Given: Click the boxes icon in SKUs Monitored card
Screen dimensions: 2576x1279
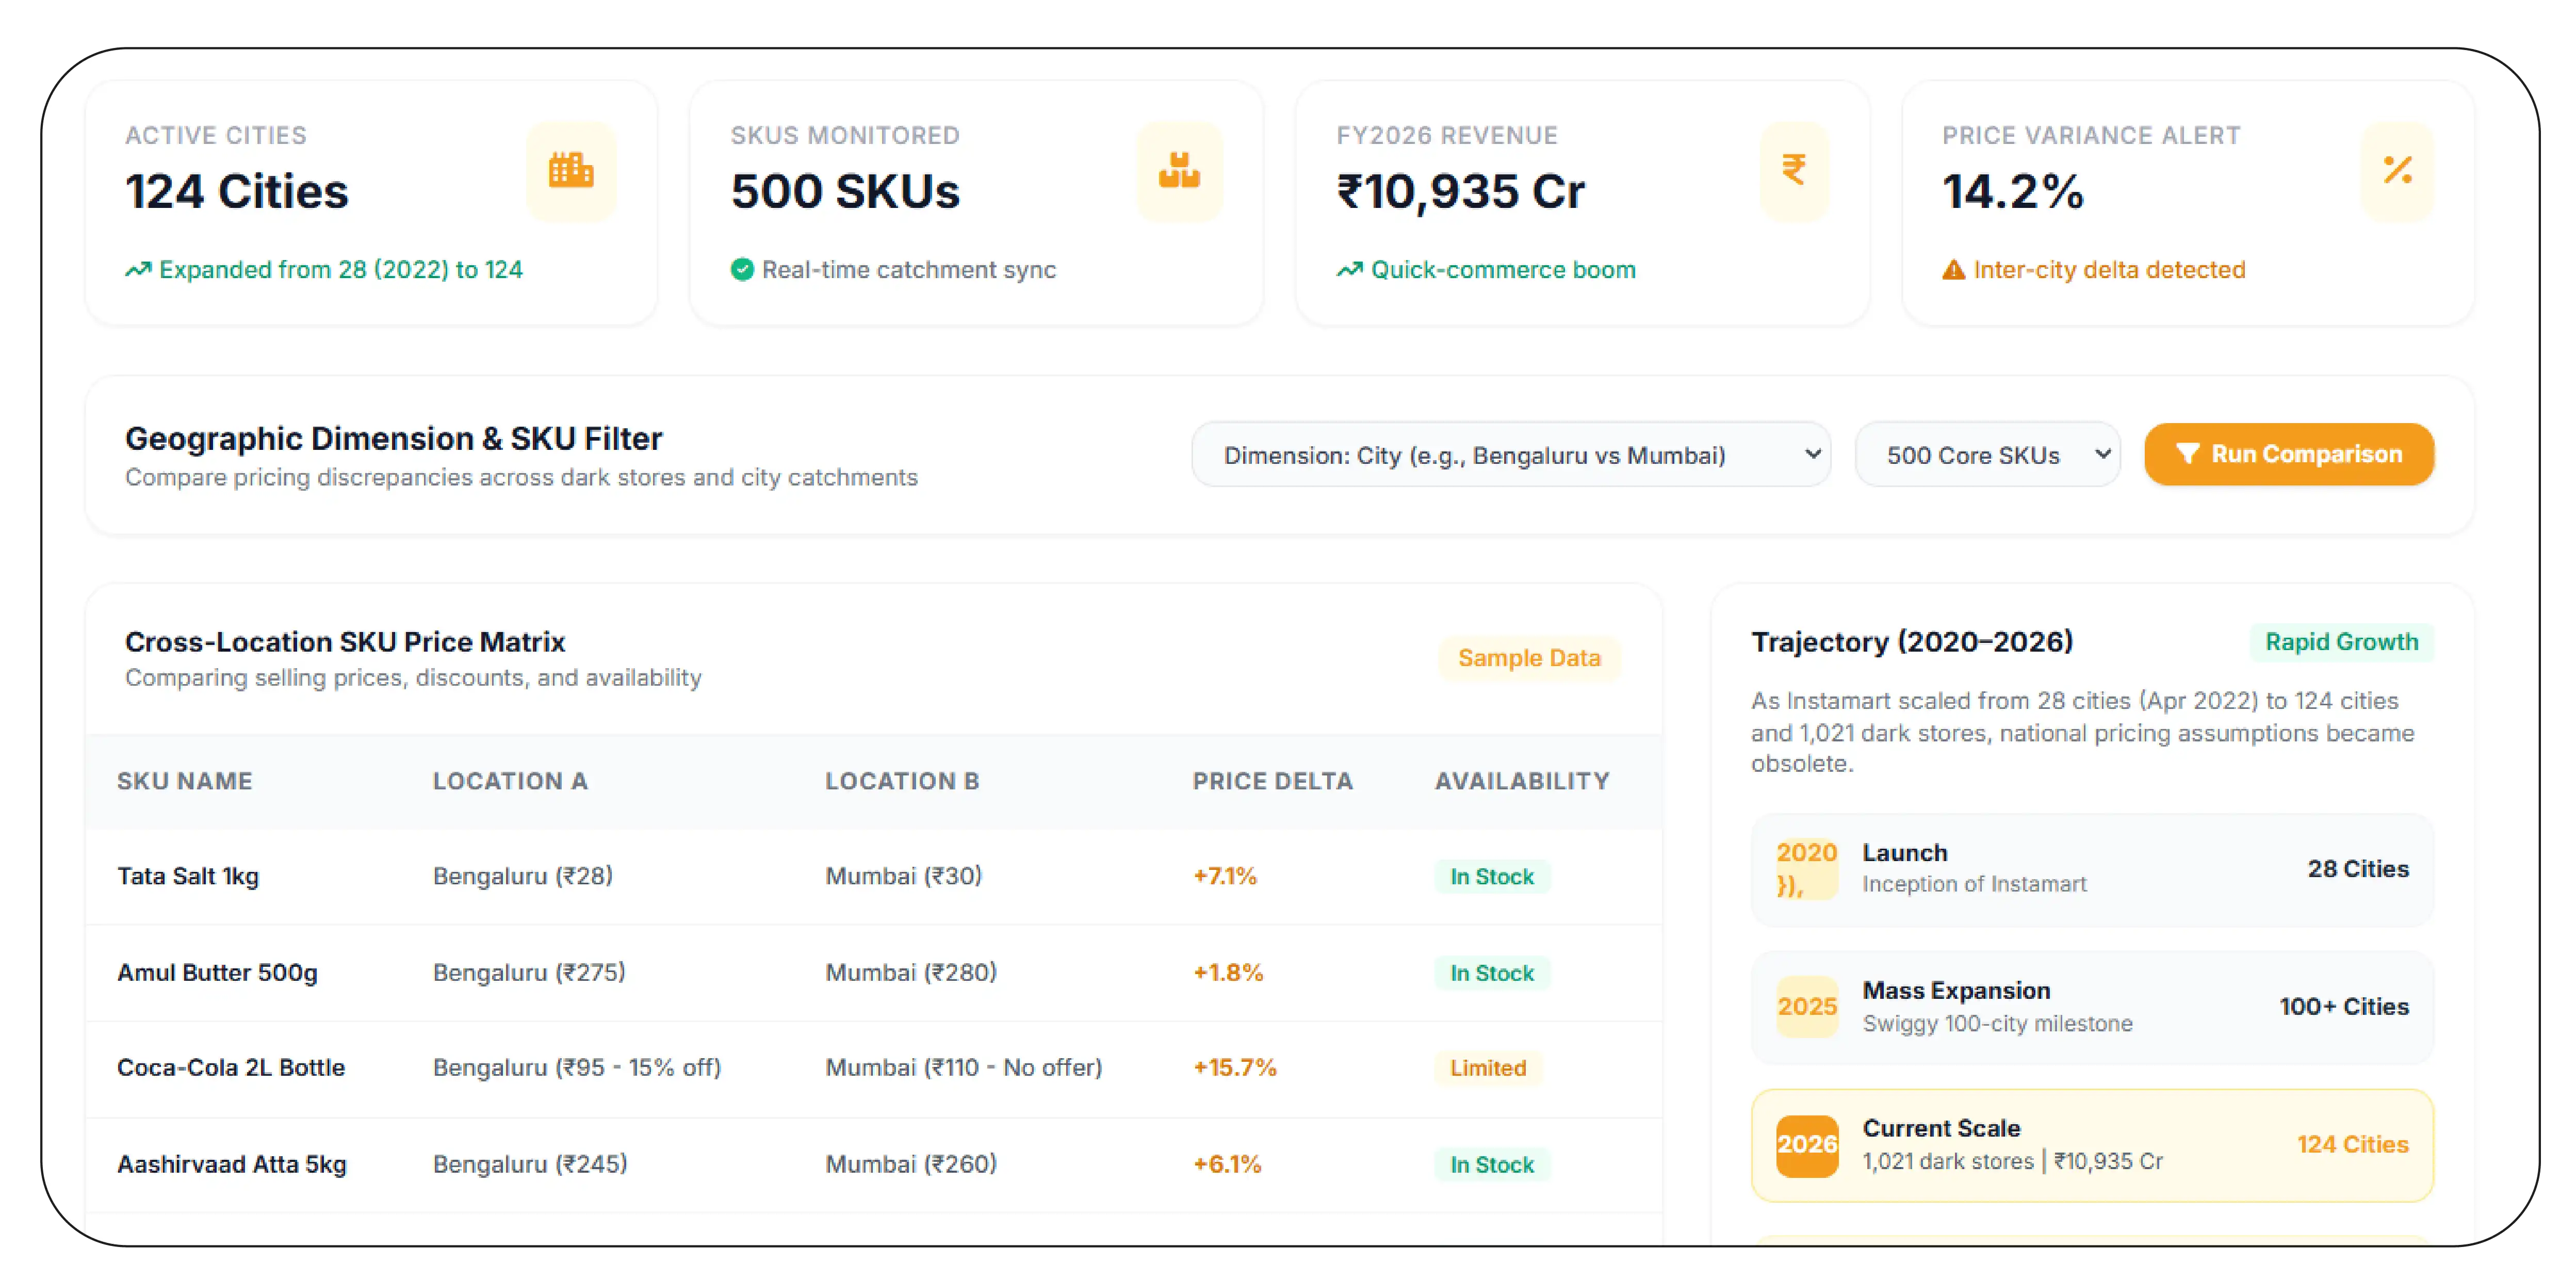Looking at the screenshot, I should coord(1179,170).
